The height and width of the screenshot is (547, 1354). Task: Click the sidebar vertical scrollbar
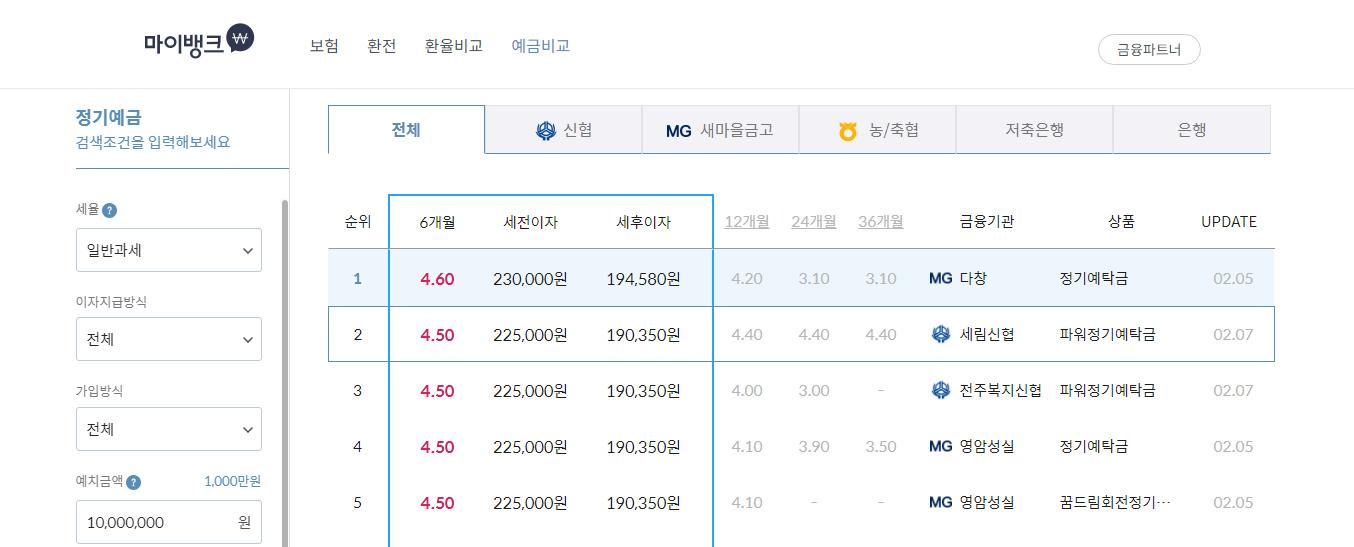click(x=285, y=373)
